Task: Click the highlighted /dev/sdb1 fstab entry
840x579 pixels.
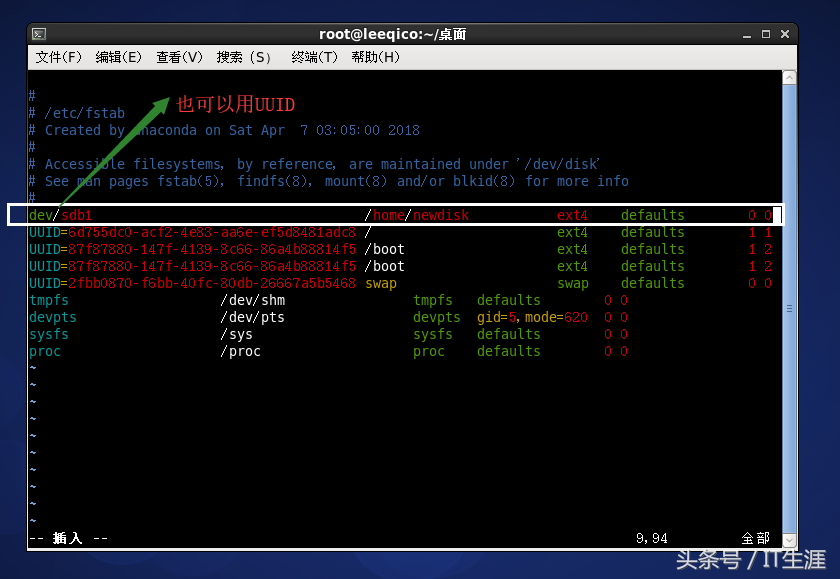Action: point(60,215)
